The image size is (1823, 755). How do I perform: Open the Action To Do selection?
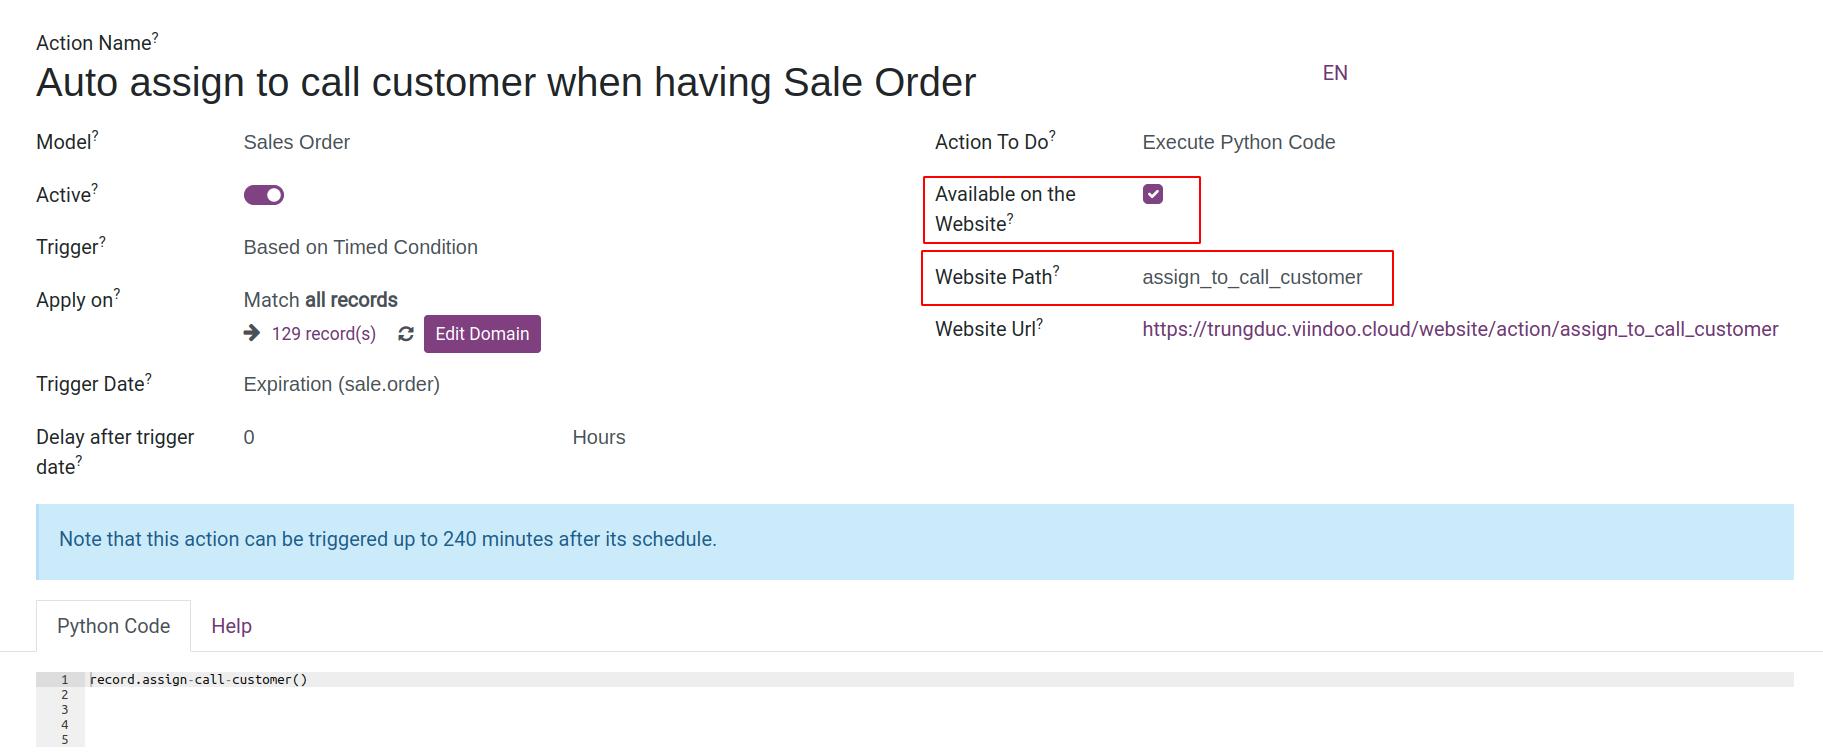[x=1238, y=142]
